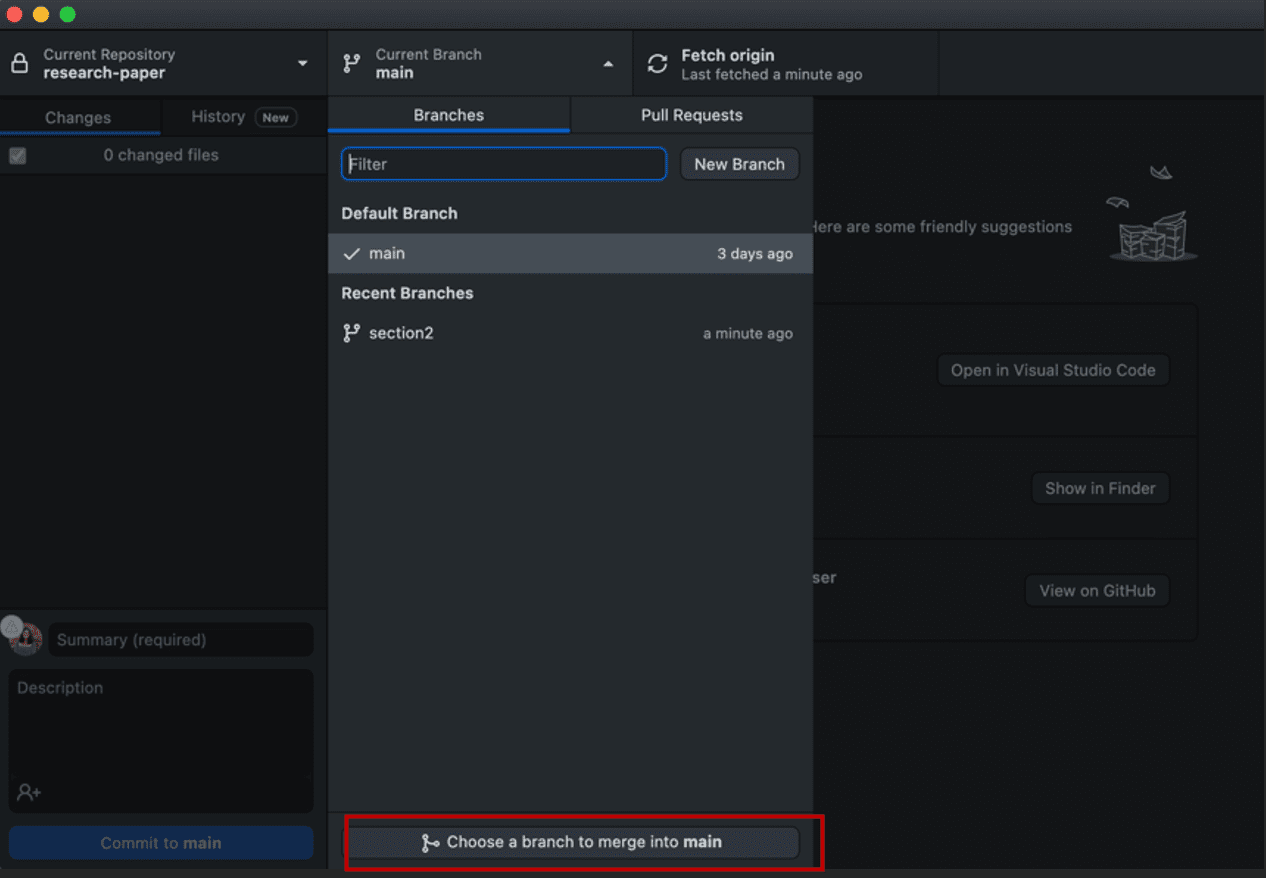Screen dimensions: 1266x878
Task: Open the Current Repository dropdown
Action: 163,64
